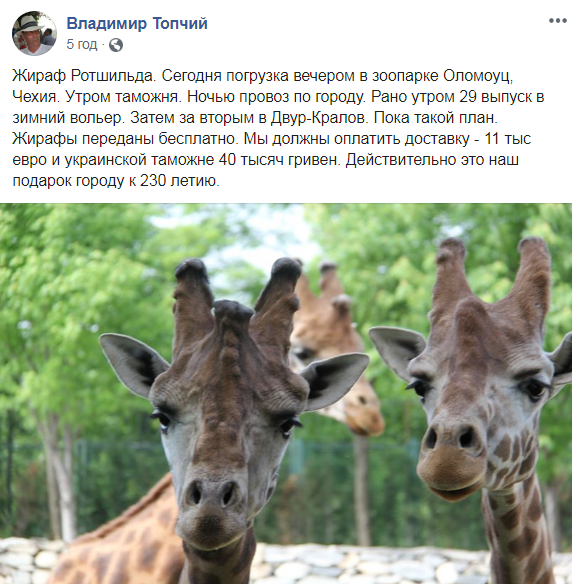Click the phrase 'зимний вольер' in the post
This screenshot has width=572, height=584.
(67, 118)
